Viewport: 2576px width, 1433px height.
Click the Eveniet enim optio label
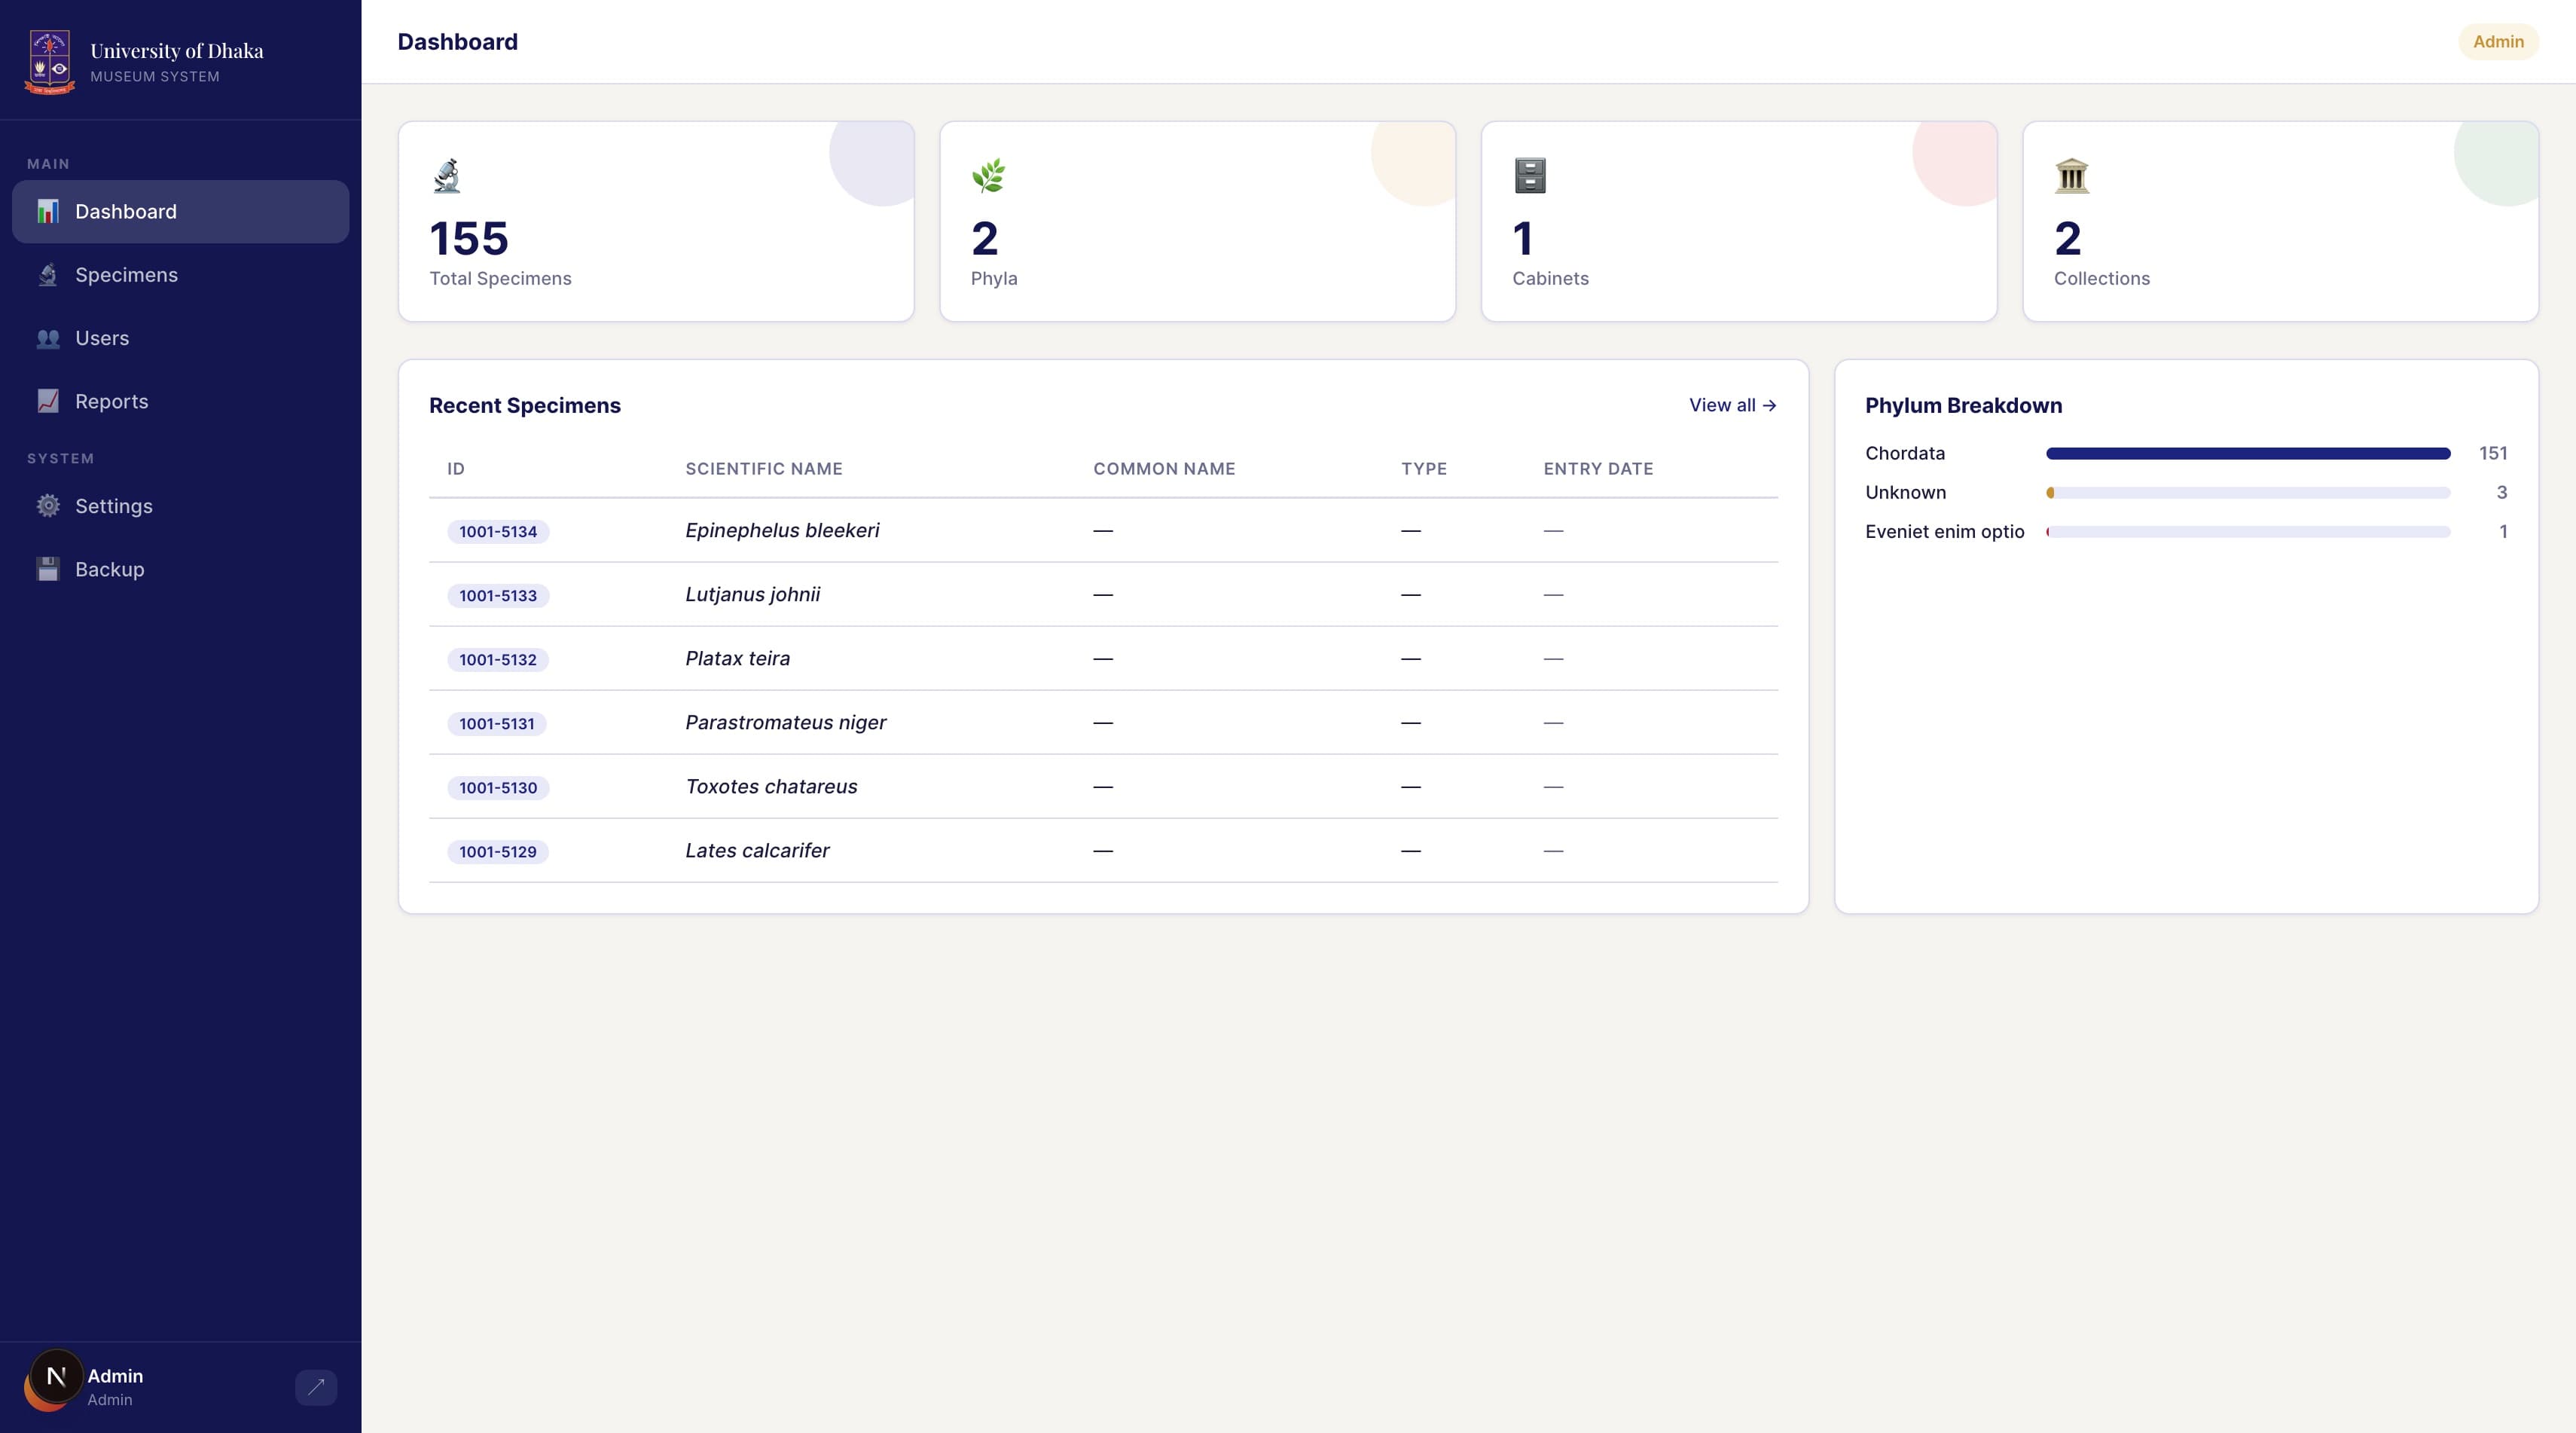pyautogui.click(x=1944, y=531)
